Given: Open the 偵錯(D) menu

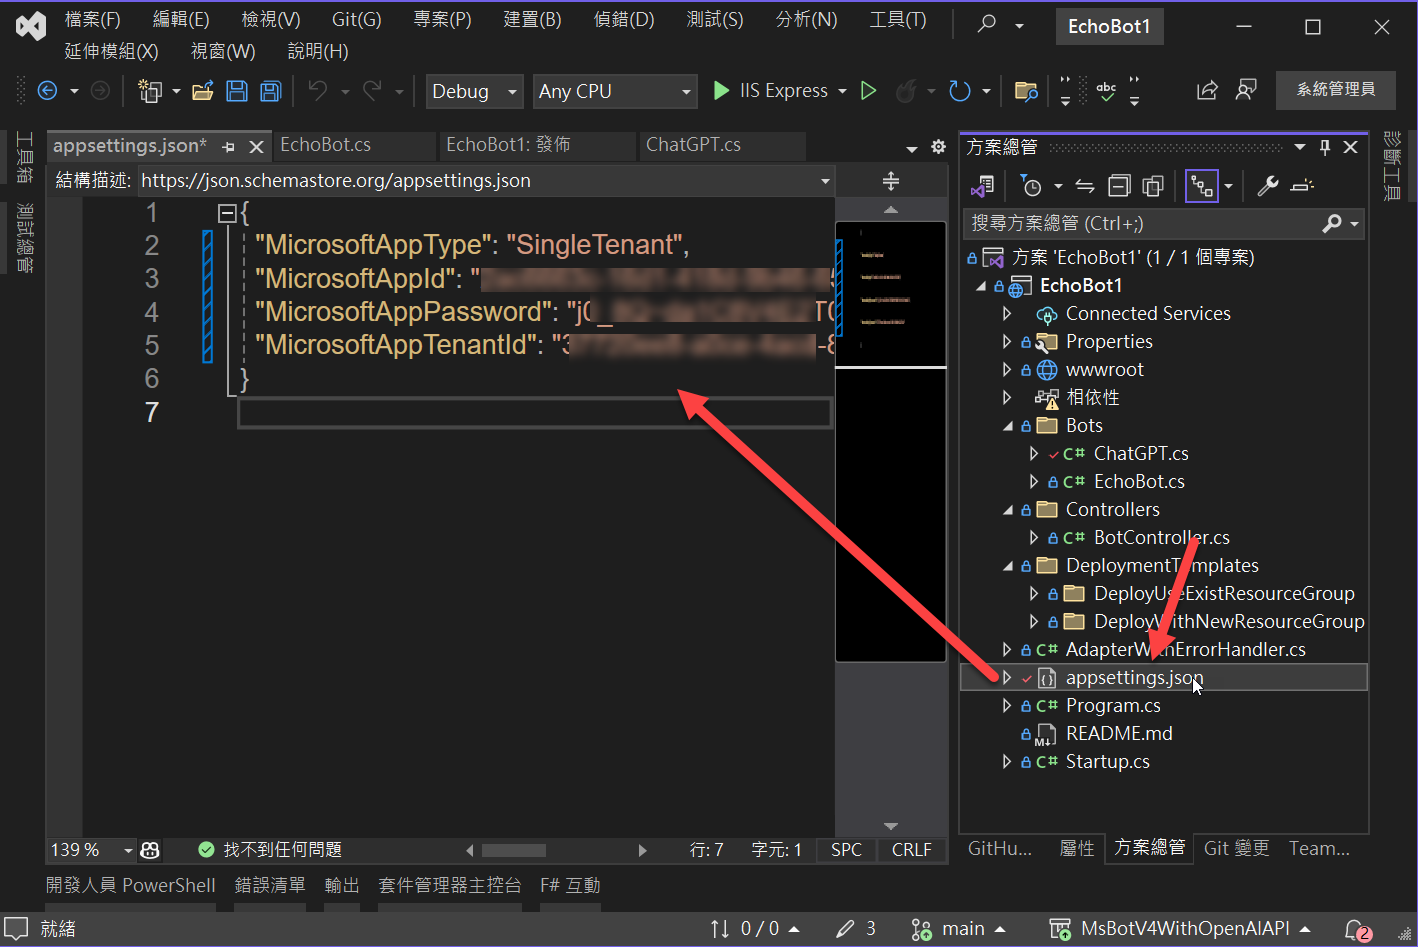Looking at the screenshot, I should tap(624, 20).
